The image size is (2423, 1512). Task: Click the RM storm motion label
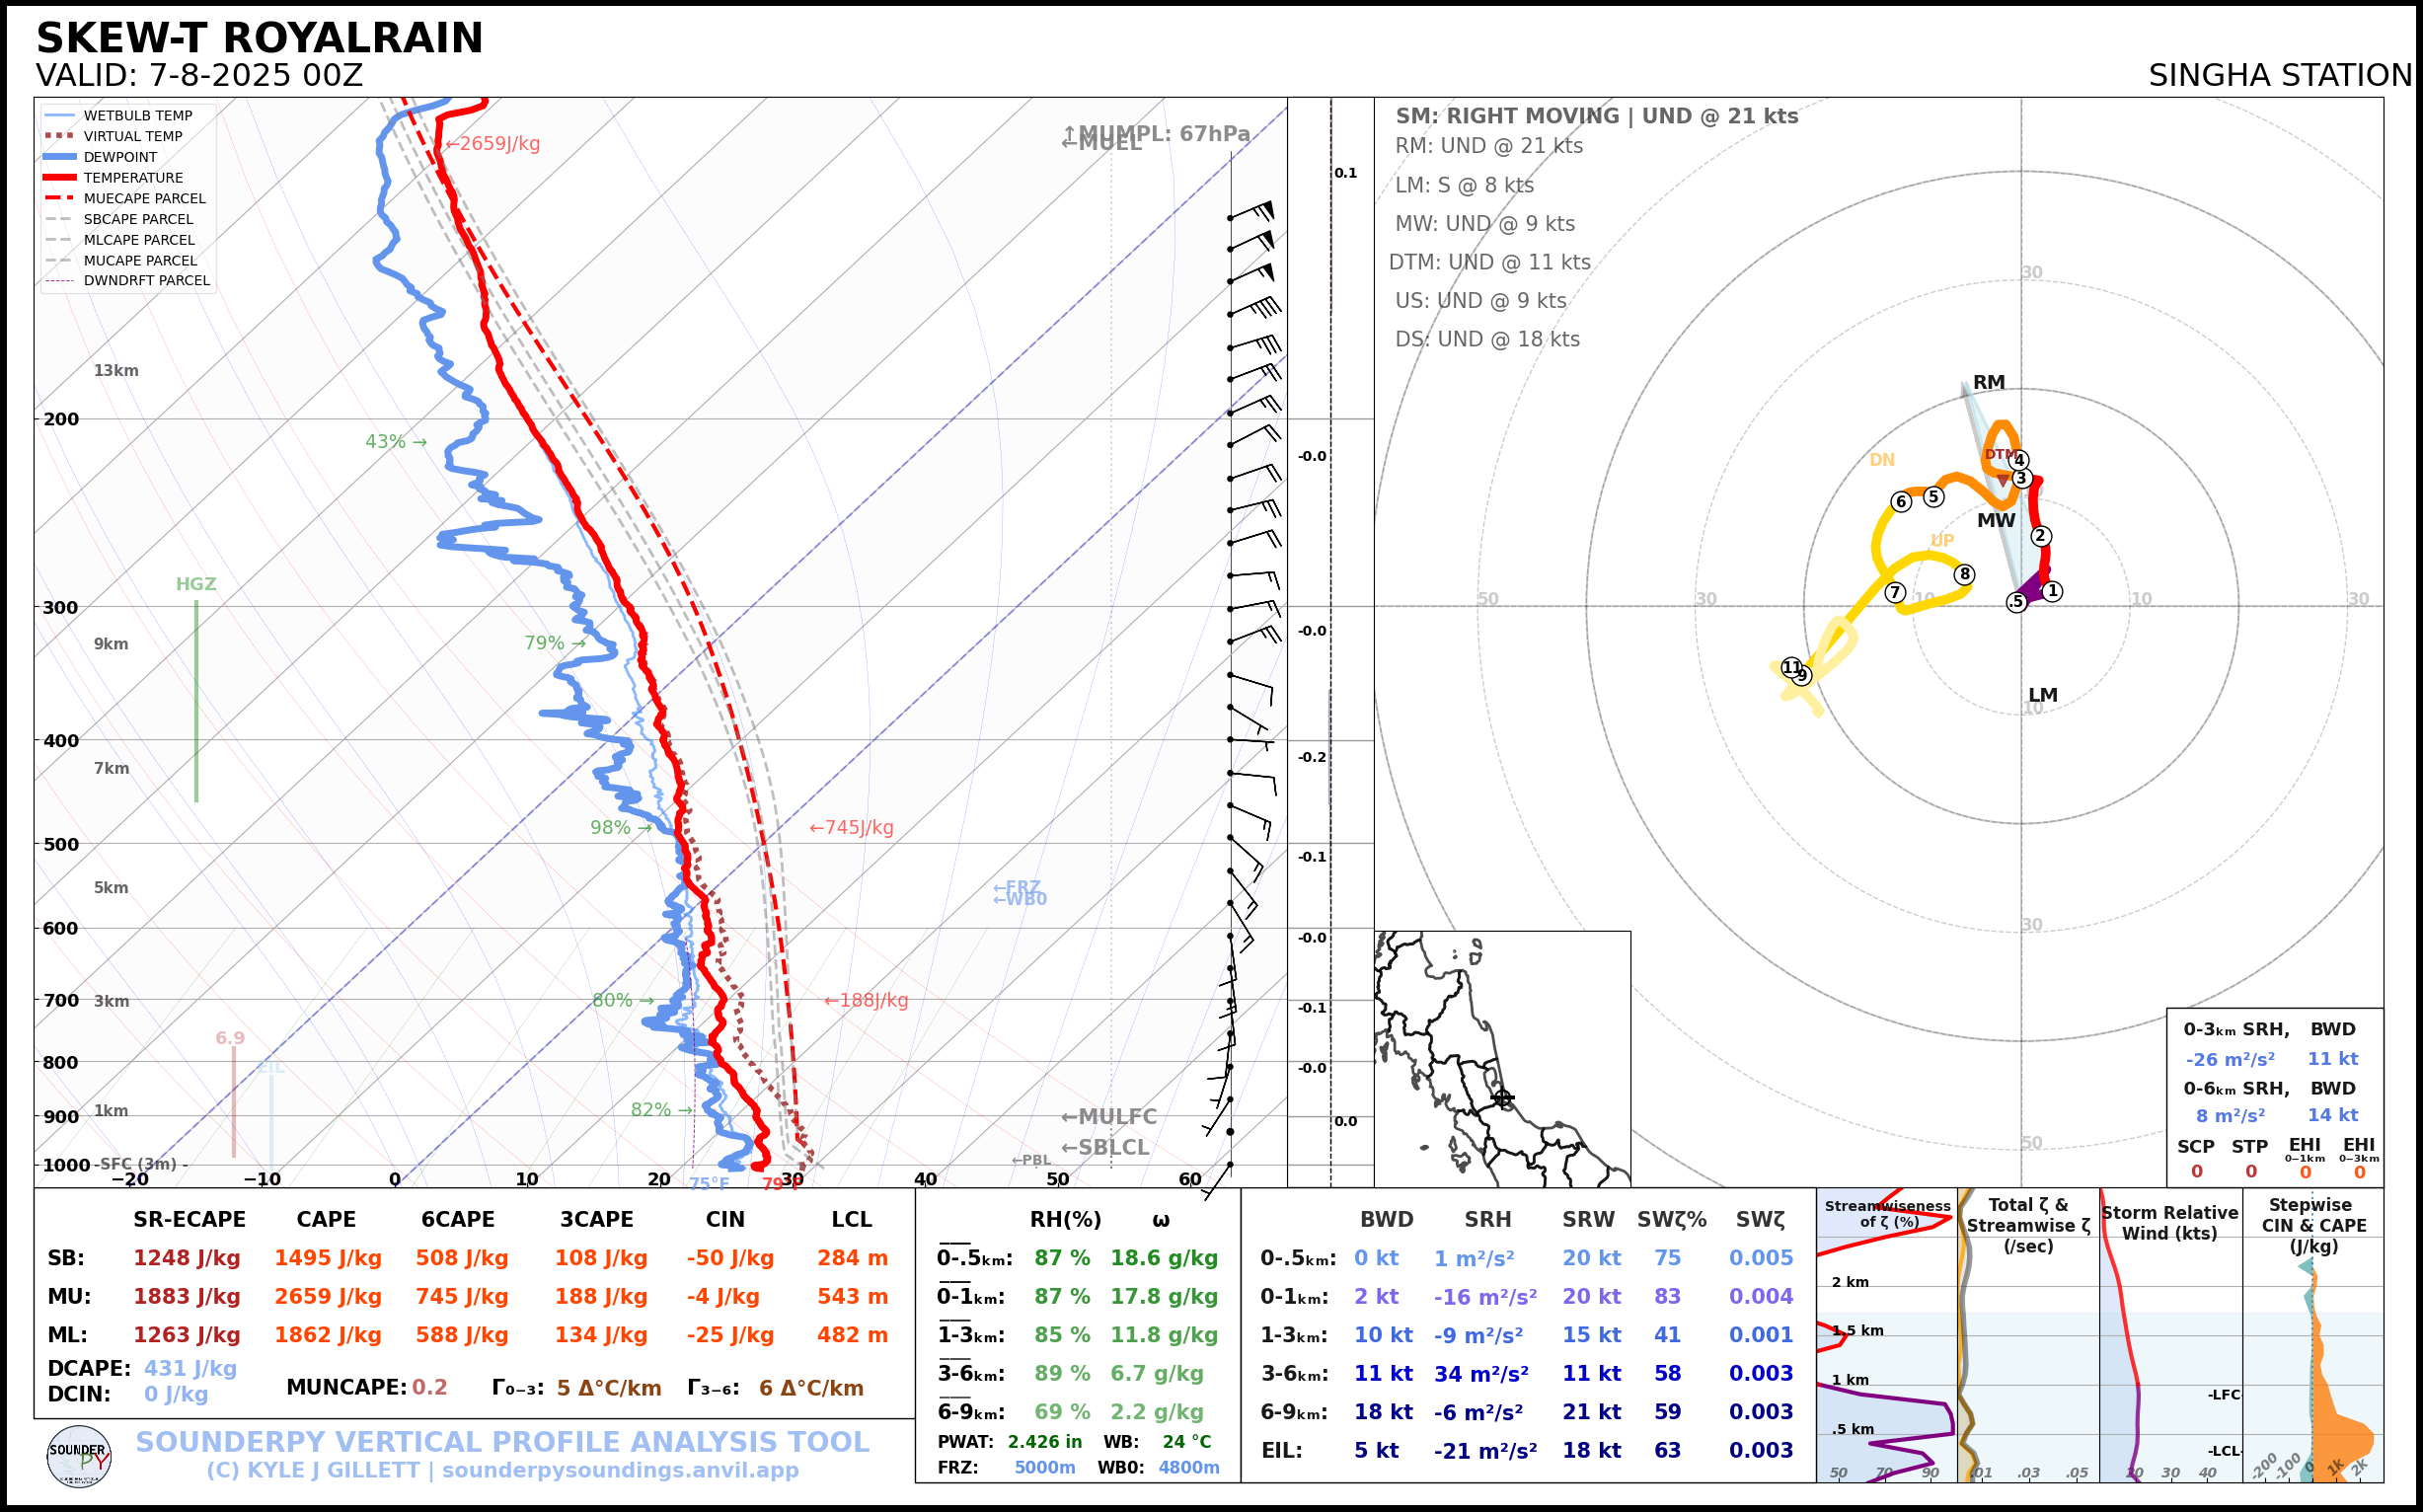1988,382
